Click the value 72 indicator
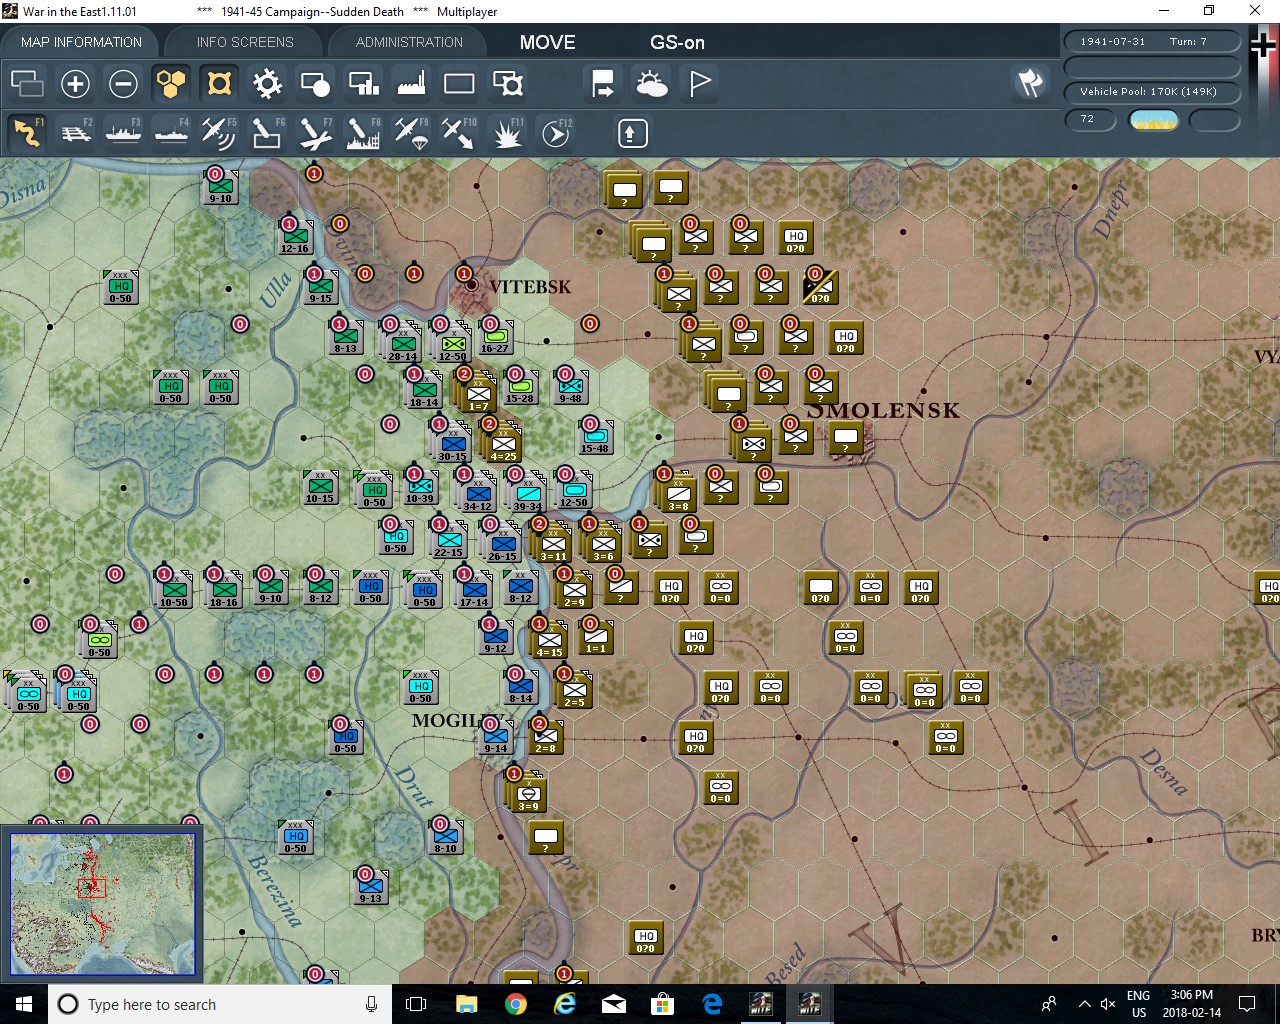1280x1024 pixels. 1090,119
